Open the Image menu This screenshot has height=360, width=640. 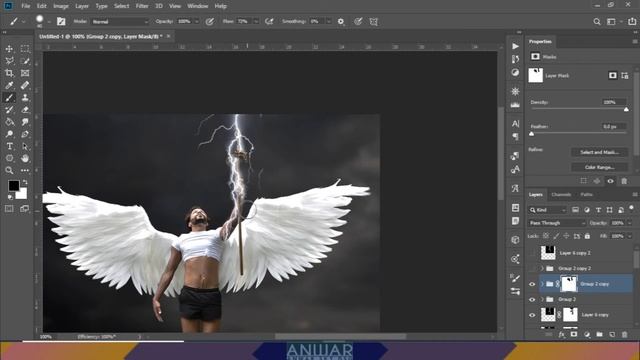[61, 6]
